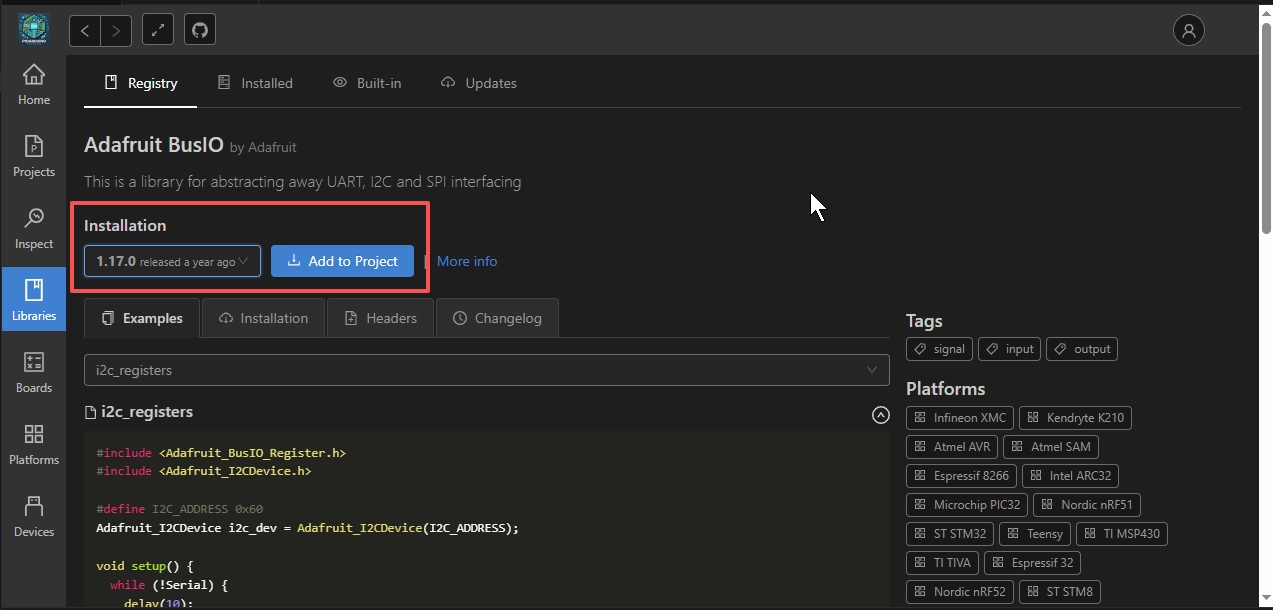Select the Infineon XMC platform
Image resolution: width=1273 pixels, height=610 pixels.
coord(960,417)
